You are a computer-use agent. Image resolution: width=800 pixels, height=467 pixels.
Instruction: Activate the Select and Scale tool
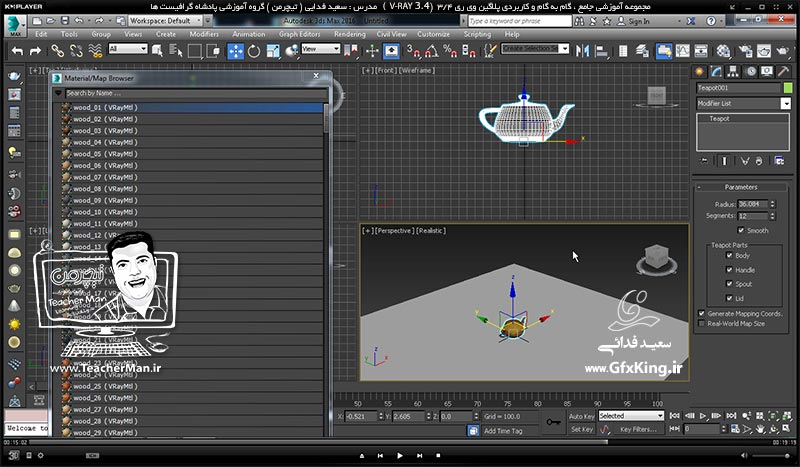[x=273, y=51]
